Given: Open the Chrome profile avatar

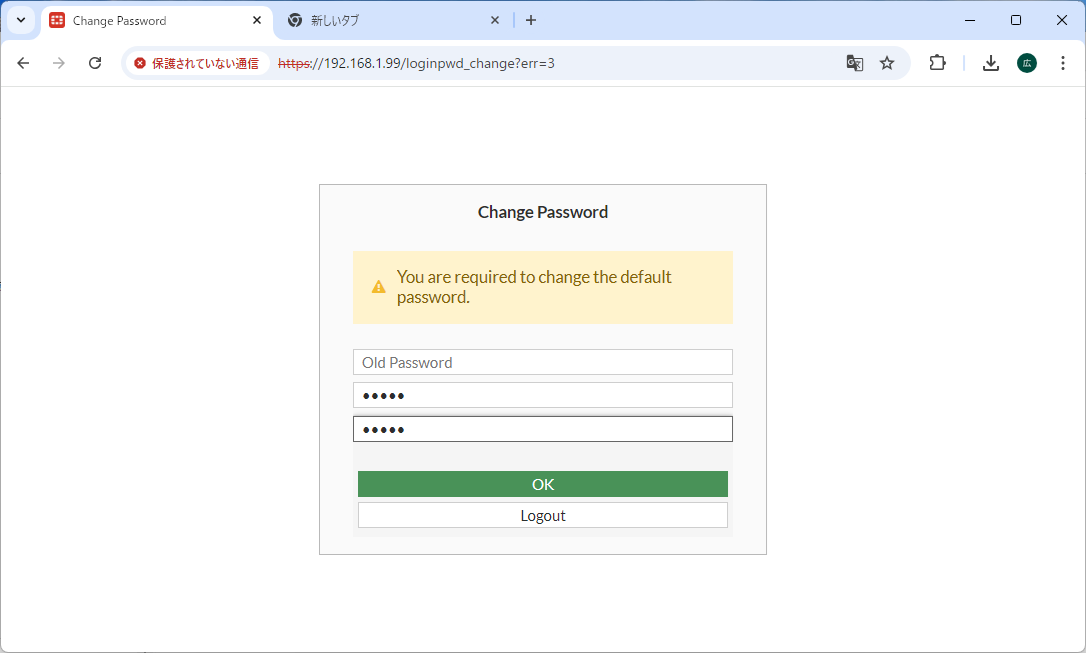Looking at the screenshot, I should (1027, 64).
